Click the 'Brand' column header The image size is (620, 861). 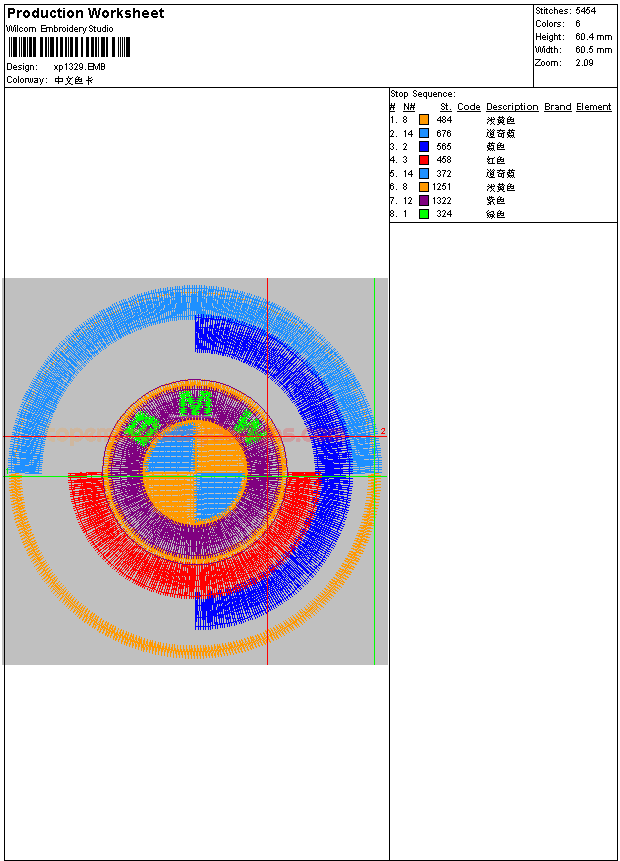pyautogui.click(x=557, y=107)
